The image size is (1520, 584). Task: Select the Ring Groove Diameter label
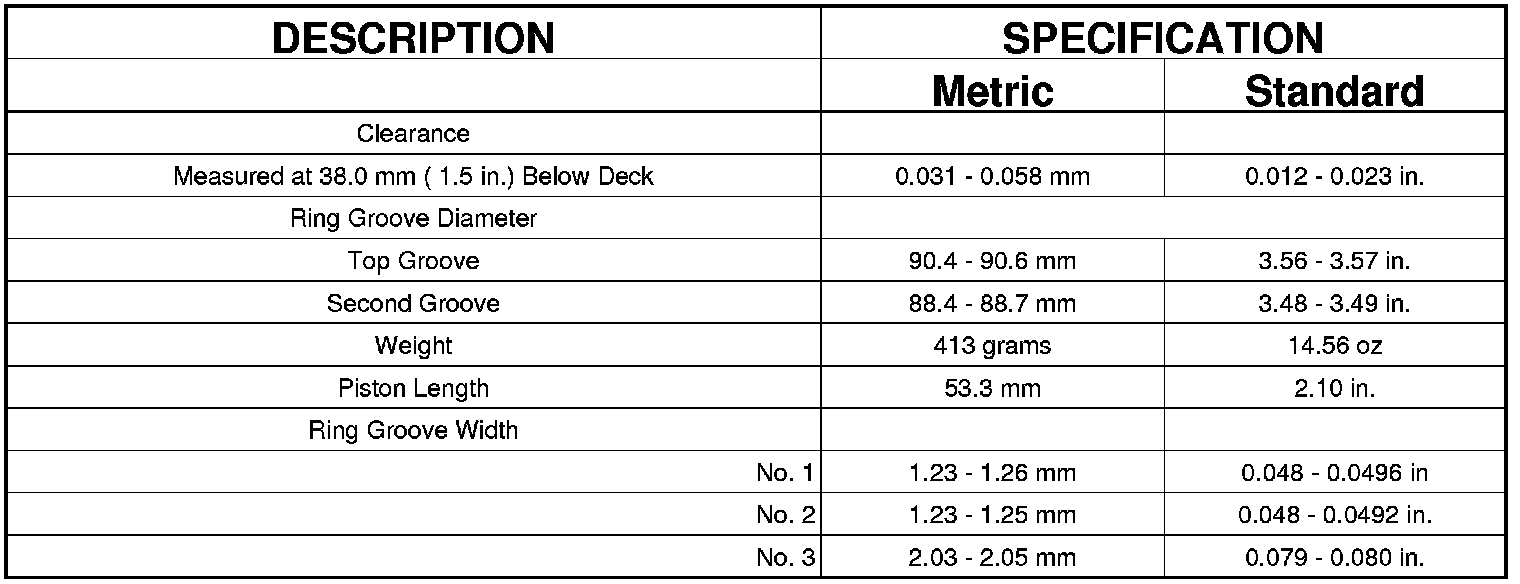413,219
